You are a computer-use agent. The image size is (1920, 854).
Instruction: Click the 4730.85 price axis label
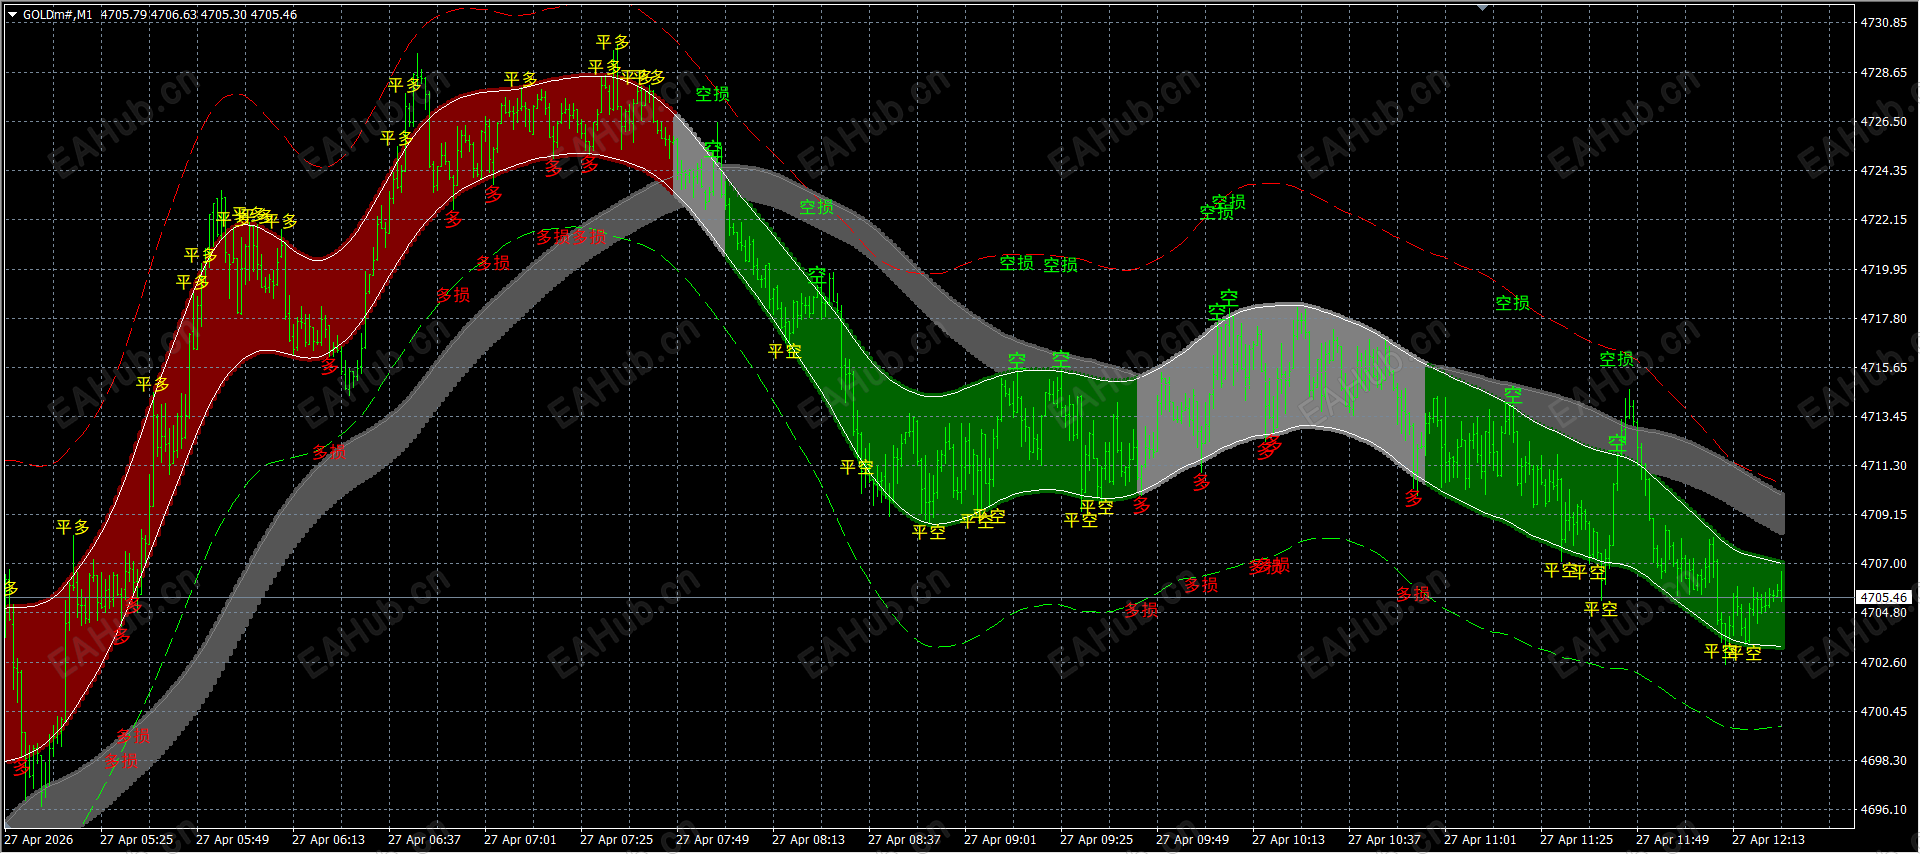point(1883,23)
